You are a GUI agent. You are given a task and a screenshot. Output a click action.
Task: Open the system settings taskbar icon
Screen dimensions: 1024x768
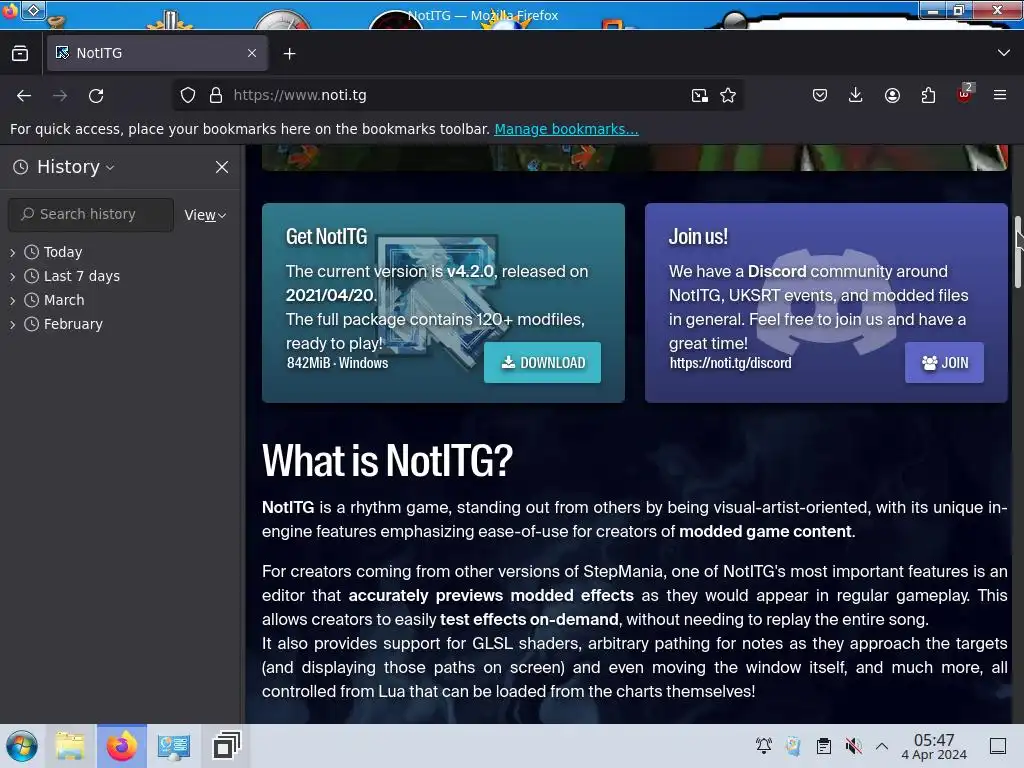tap(174, 746)
